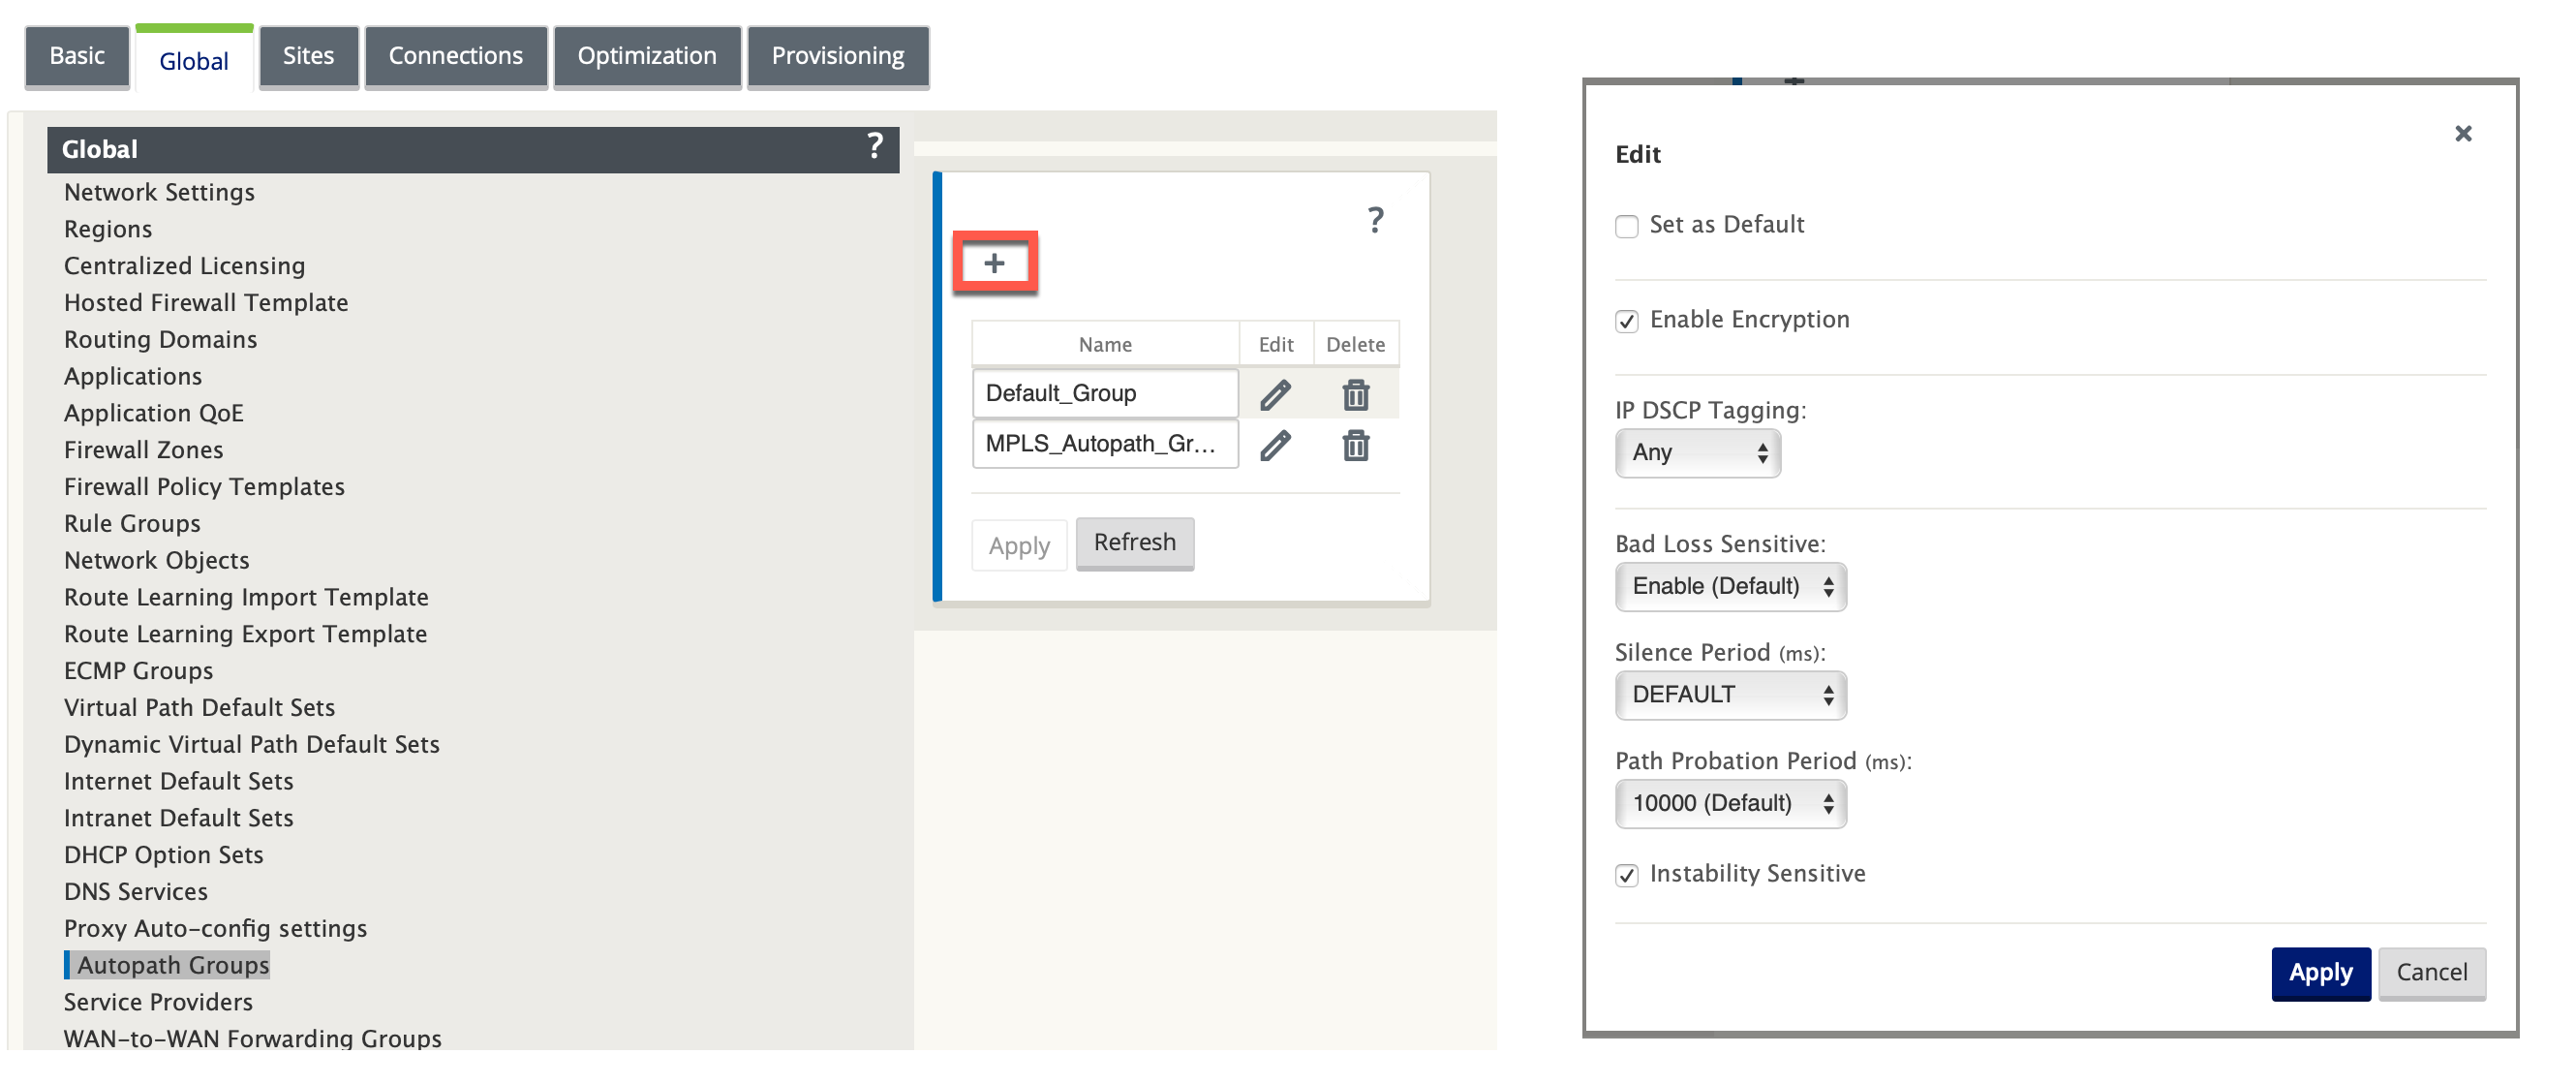Image resolution: width=2576 pixels, height=1085 pixels.
Task: Open the Path Probation Period dropdown
Action: pos(1730,804)
